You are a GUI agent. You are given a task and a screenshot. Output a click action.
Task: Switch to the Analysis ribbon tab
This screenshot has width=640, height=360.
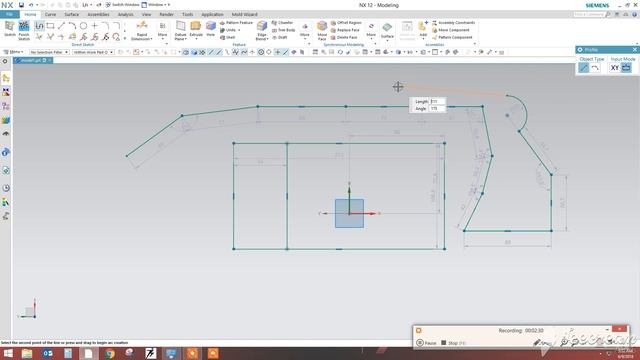pos(125,14)
